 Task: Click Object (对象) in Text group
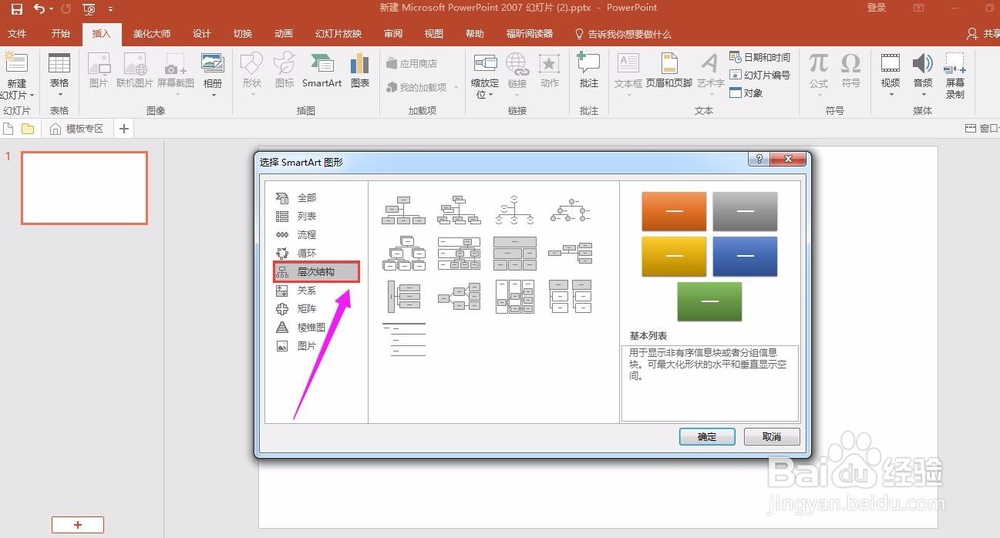coord(746,93)
